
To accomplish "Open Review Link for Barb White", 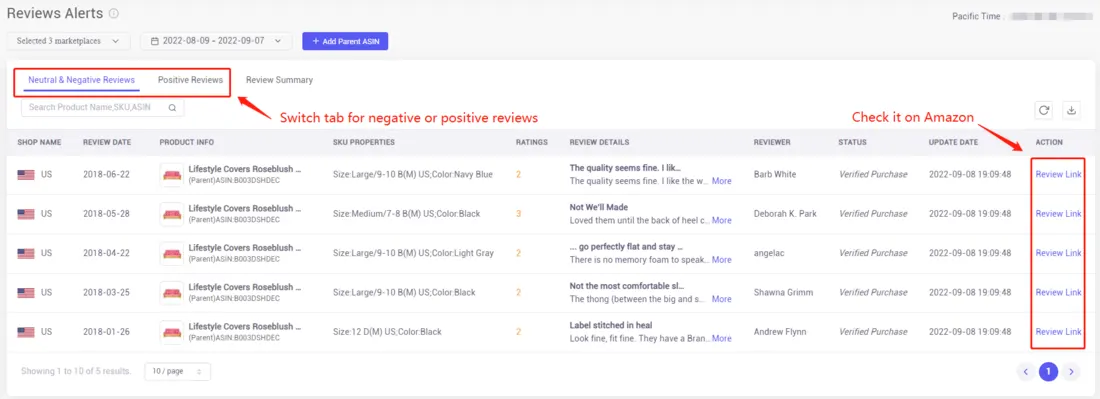I will [1058, 175].
